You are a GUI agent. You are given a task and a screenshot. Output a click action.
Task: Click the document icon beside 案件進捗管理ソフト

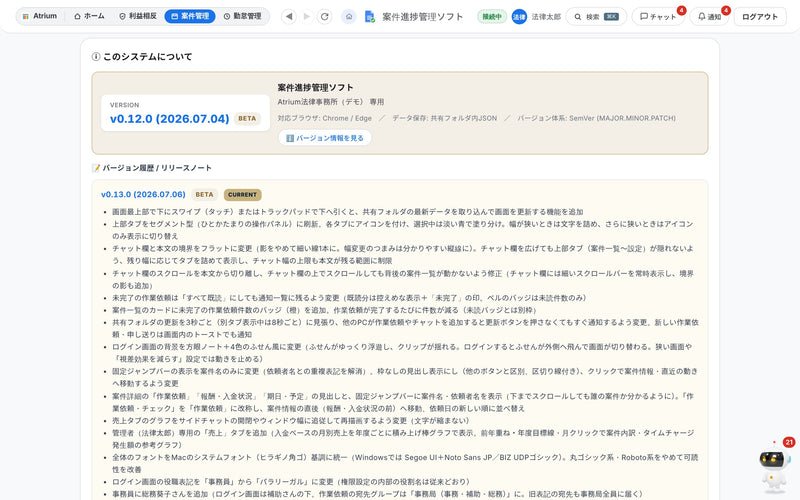[370, 17]
